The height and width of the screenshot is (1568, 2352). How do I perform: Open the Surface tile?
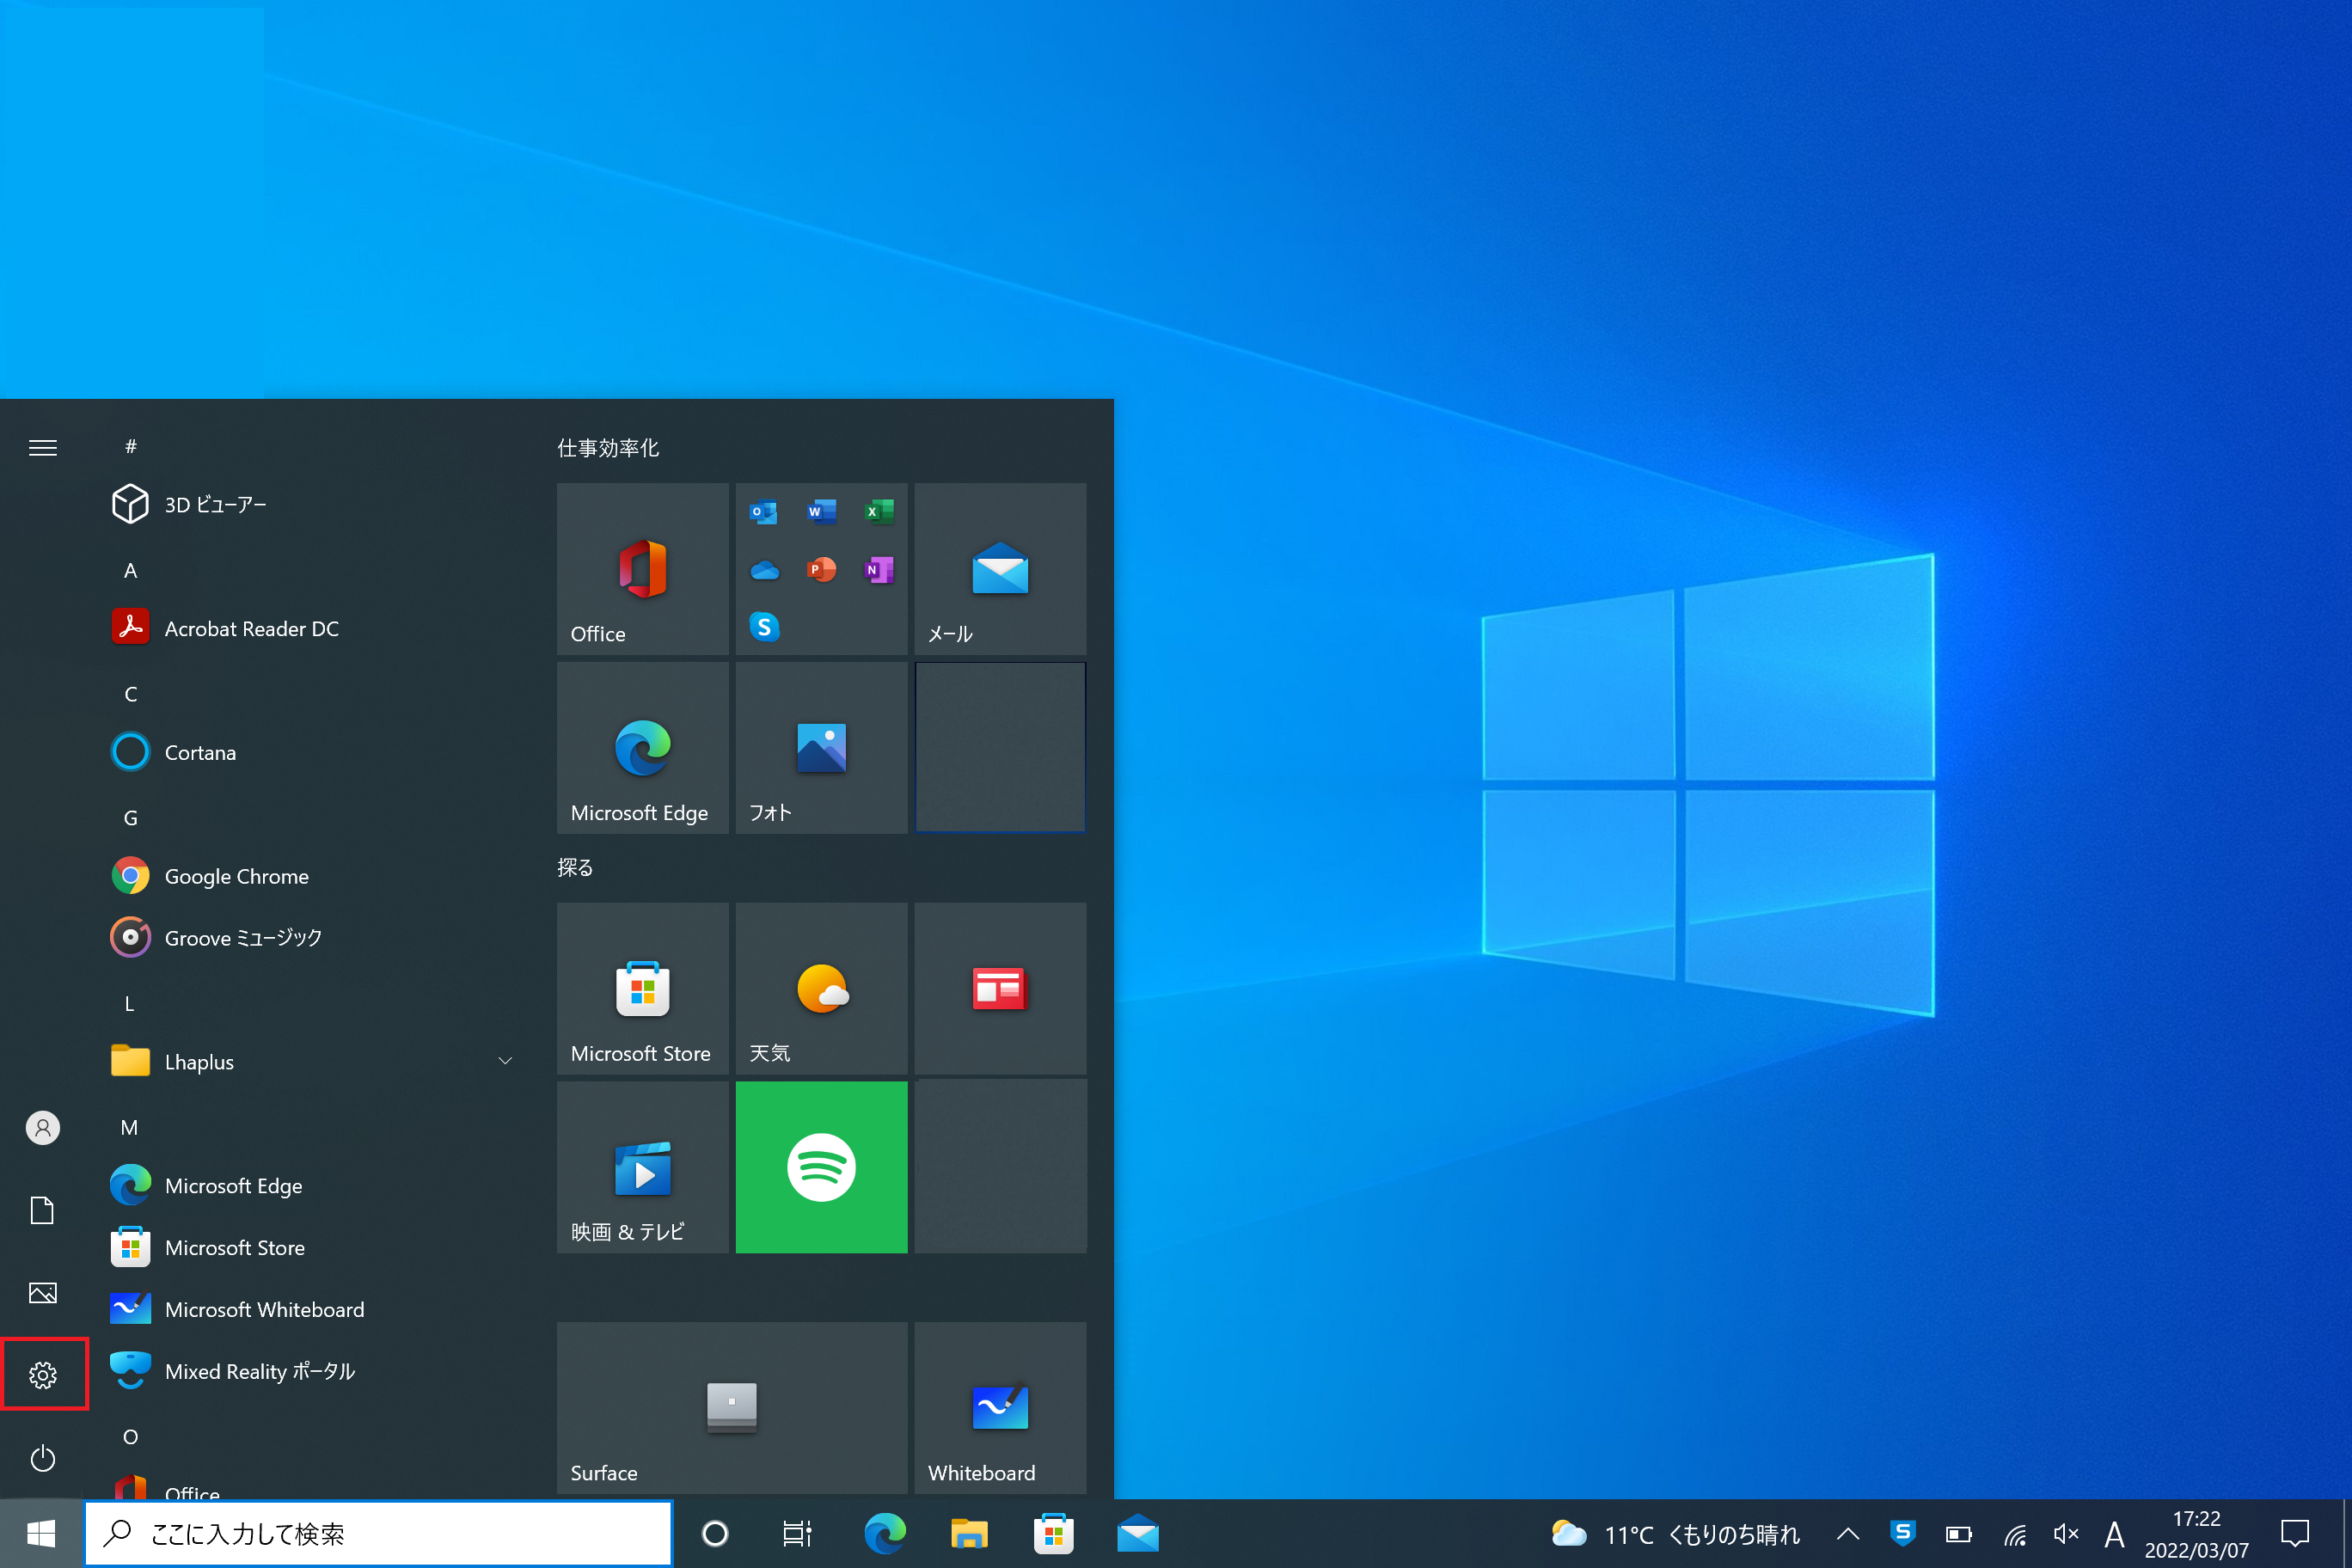point(732,1408)
